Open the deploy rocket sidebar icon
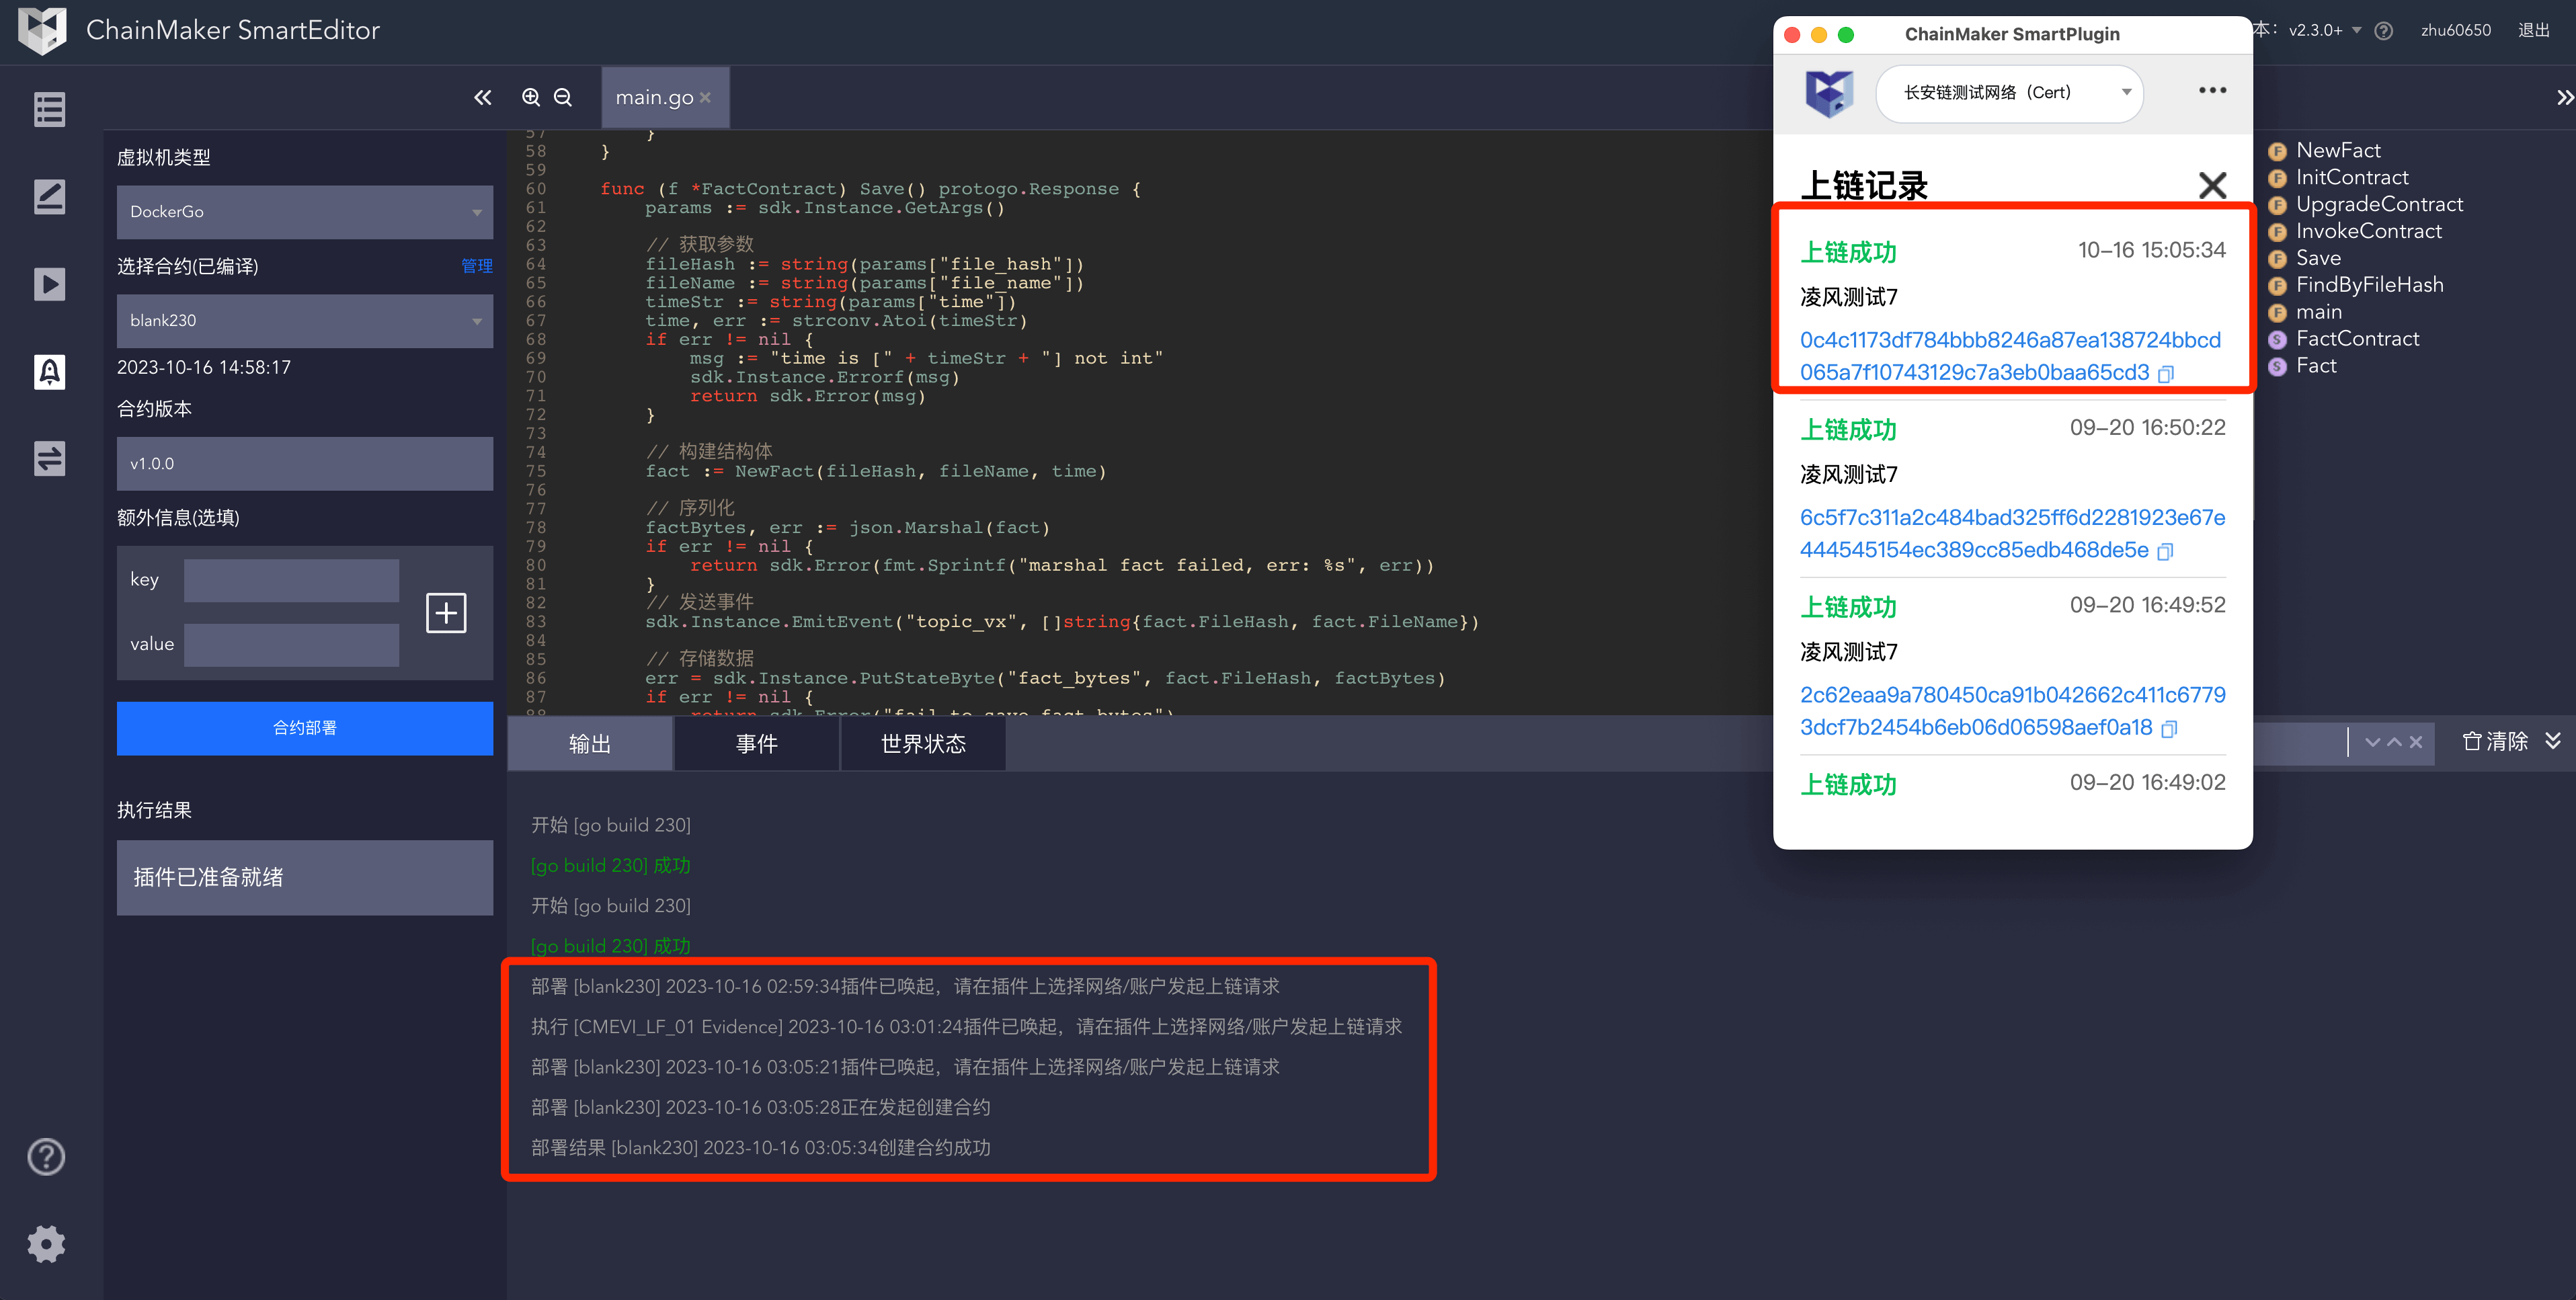Viewport: 2576px width, 1300px height. [49, 372]
